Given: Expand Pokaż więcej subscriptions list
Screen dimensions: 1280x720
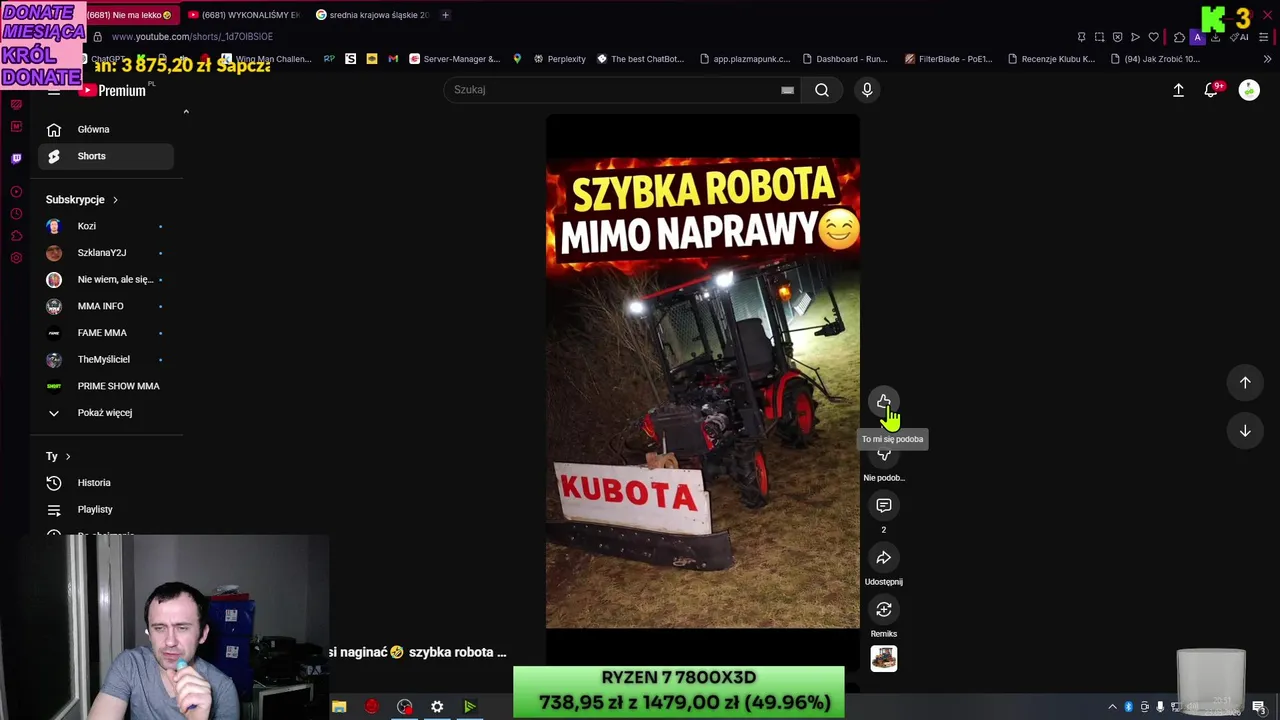Looking at the screenshot, I should (x=106, y=413).
